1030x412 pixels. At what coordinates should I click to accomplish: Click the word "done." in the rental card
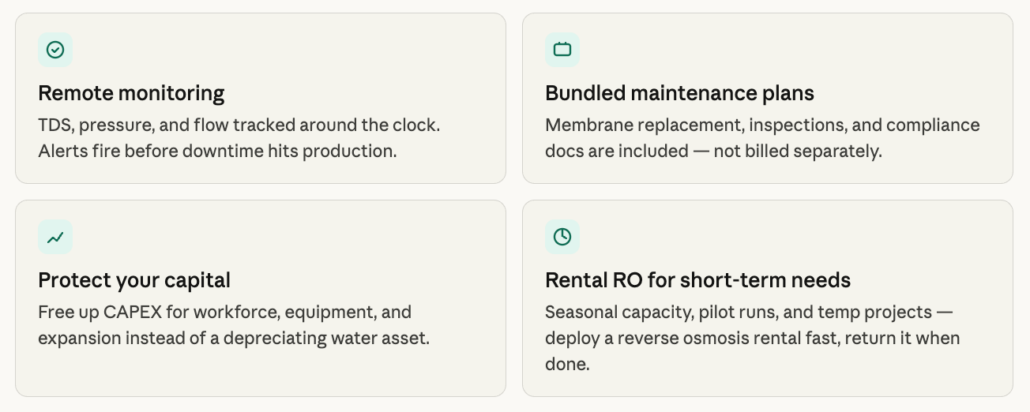(x=567, y=364)
